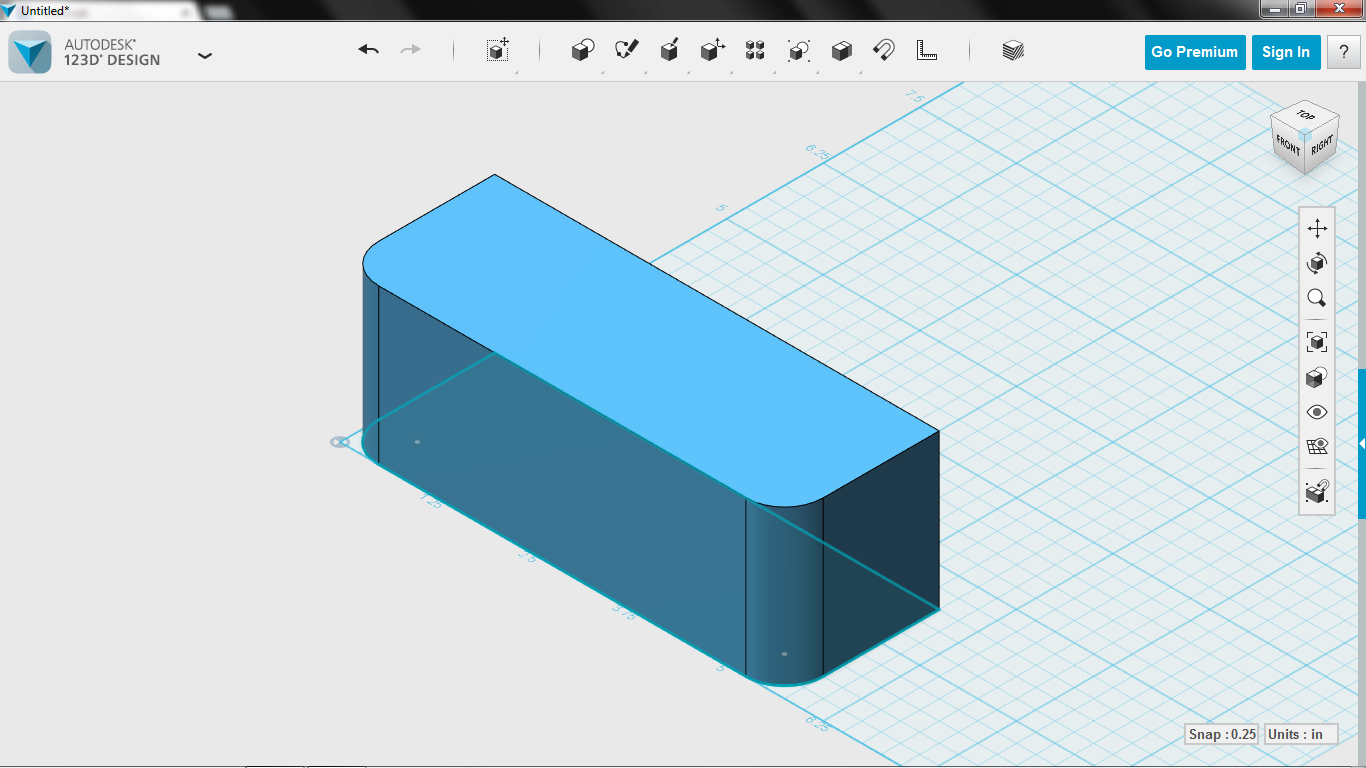Image resolution: width=1366 pixels, height=768 pixels.
Task: Open the Pattern tools menu
Action: pos(755,51)
